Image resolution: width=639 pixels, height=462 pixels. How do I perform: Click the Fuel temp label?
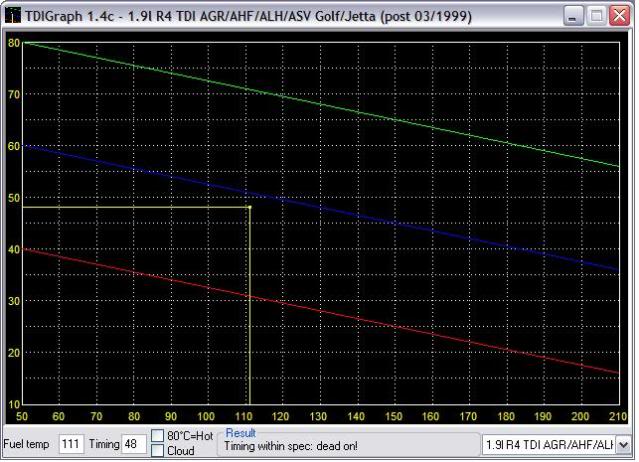pos(28,443)
